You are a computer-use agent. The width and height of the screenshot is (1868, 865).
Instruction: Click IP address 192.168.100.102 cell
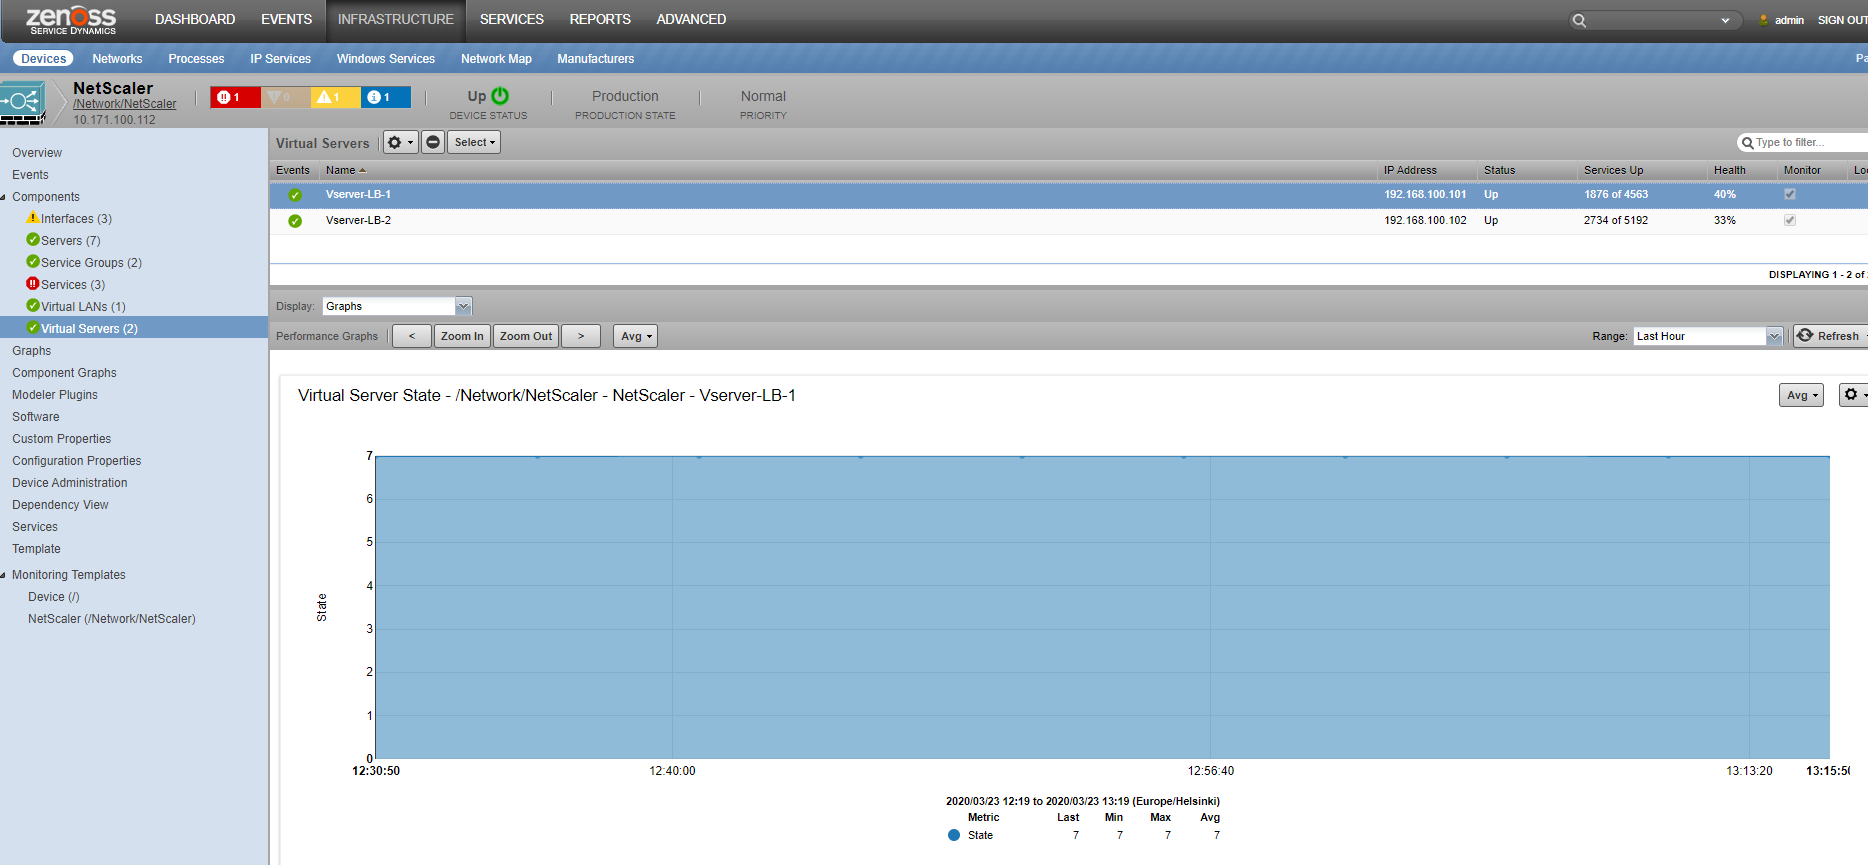[1425, 220]
